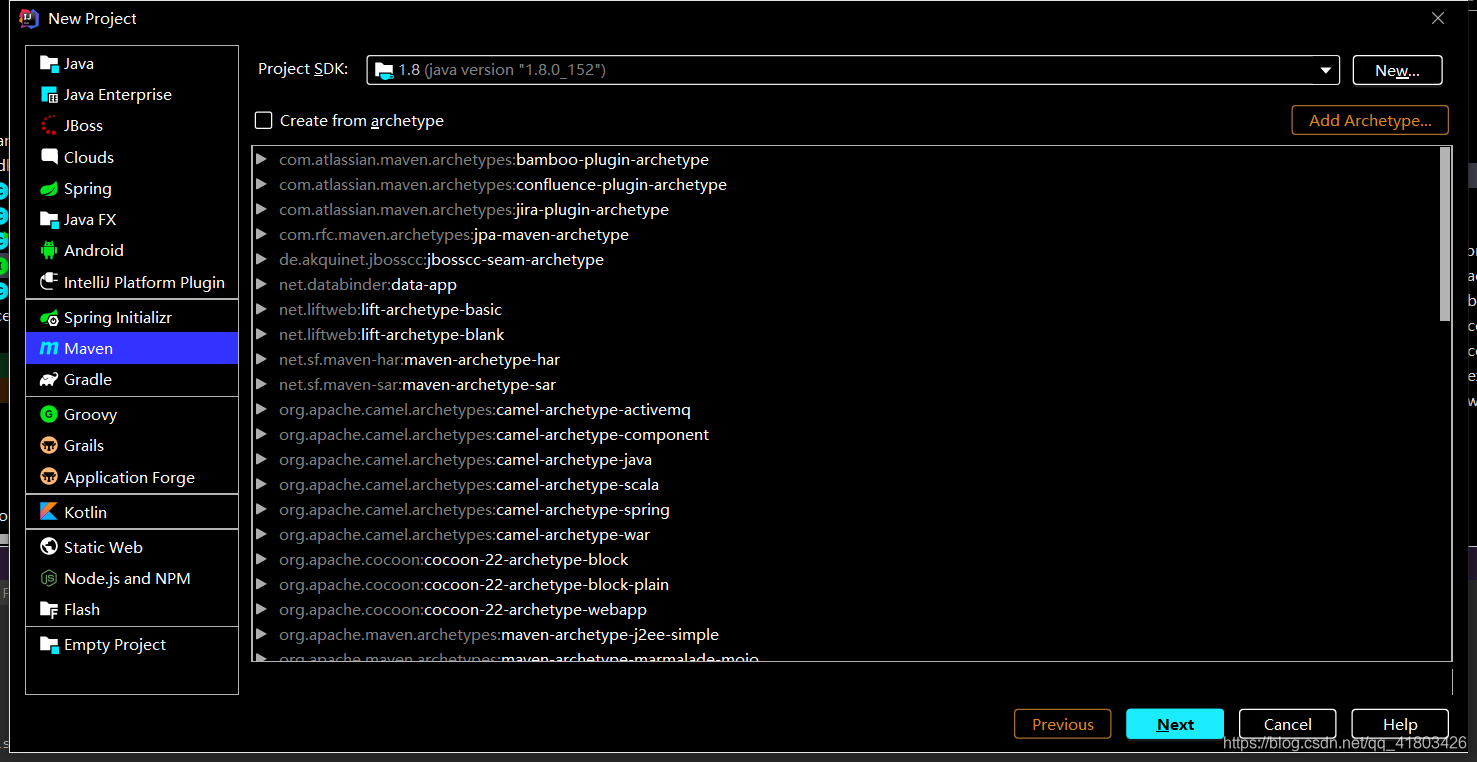
Task: Click the Clouds icon in sidebar
Action: 49,157
